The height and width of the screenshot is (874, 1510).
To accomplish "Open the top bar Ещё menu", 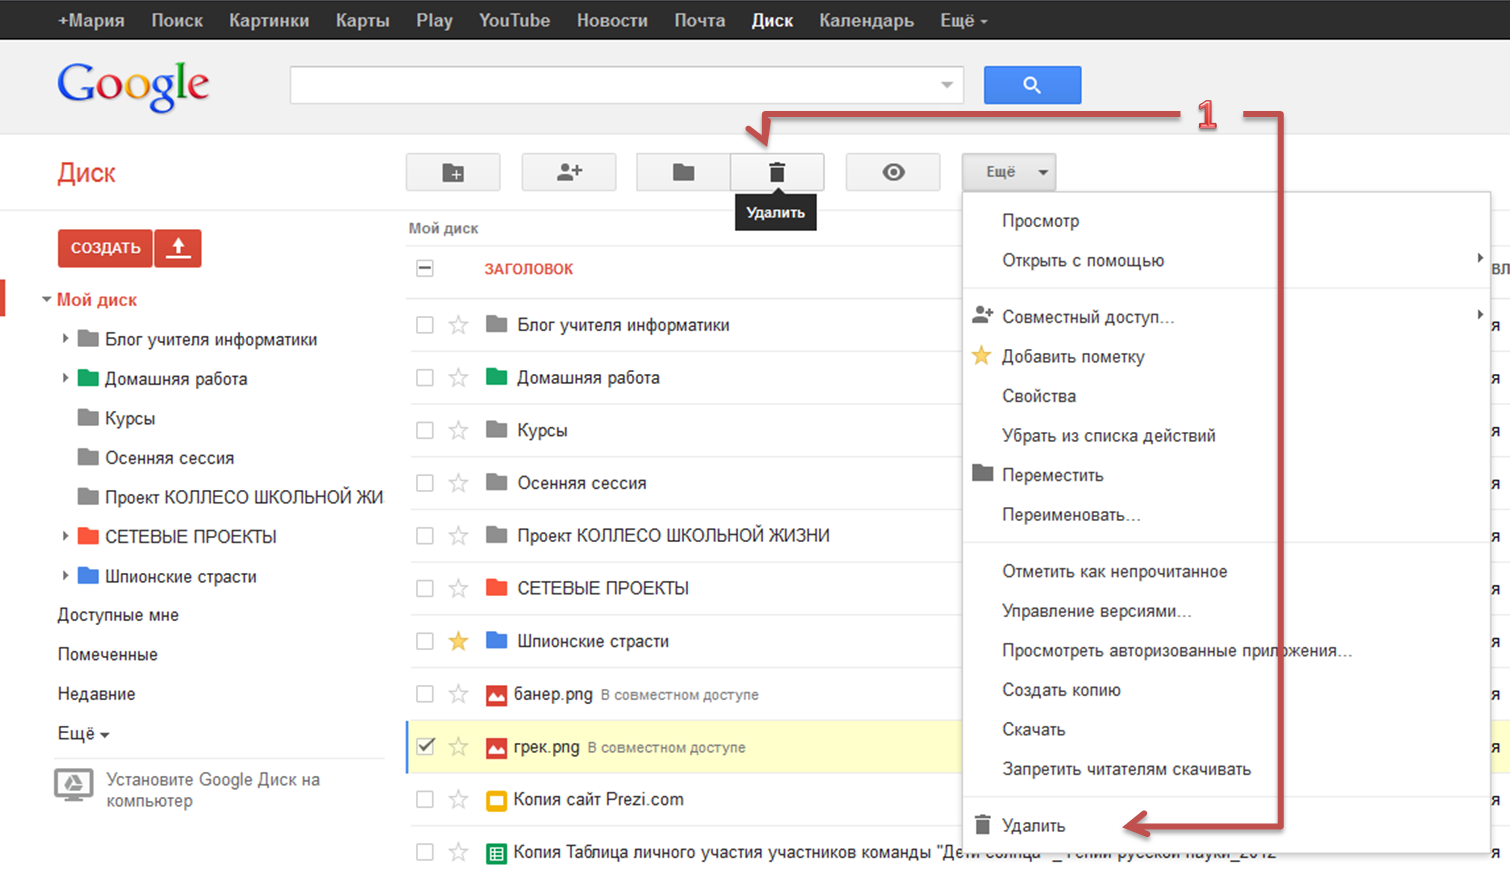I will pyautogui.click(x=963, y=20).
